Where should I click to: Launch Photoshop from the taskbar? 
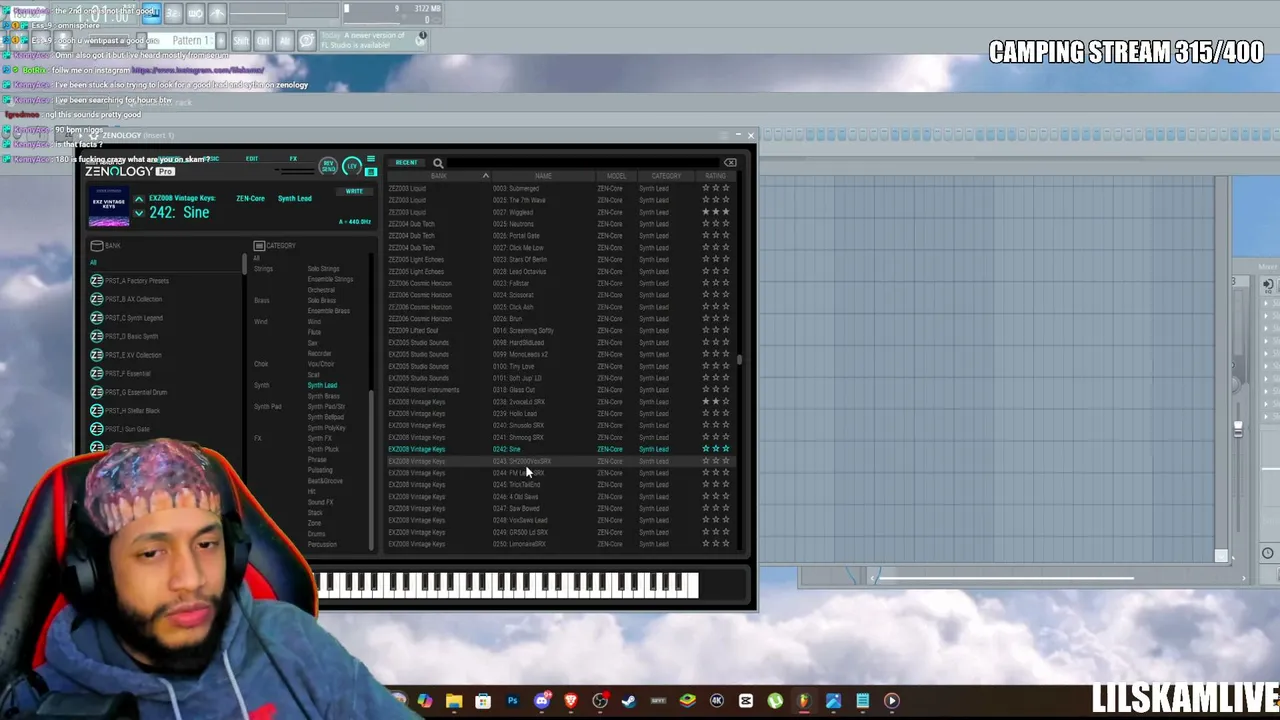(512, 701)
